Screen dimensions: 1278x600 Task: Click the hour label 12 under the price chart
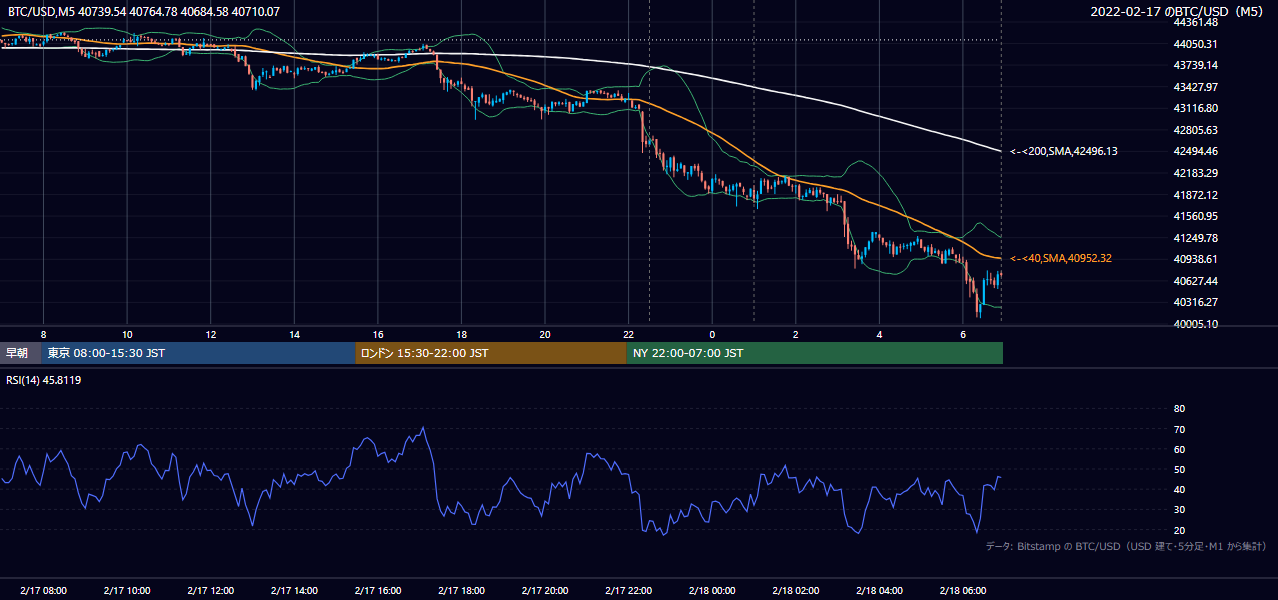click(x=211, y=334)
